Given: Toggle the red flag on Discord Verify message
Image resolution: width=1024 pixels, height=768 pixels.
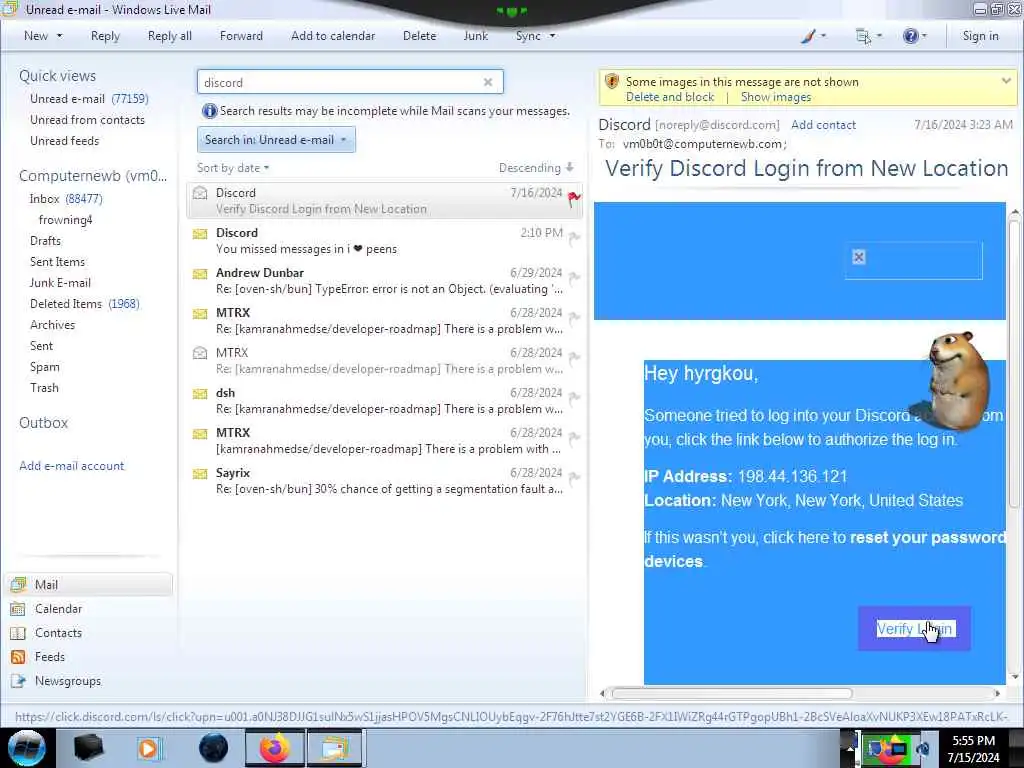Looking at the screenshot, I should pyautogui.click(x=574, y=198).
